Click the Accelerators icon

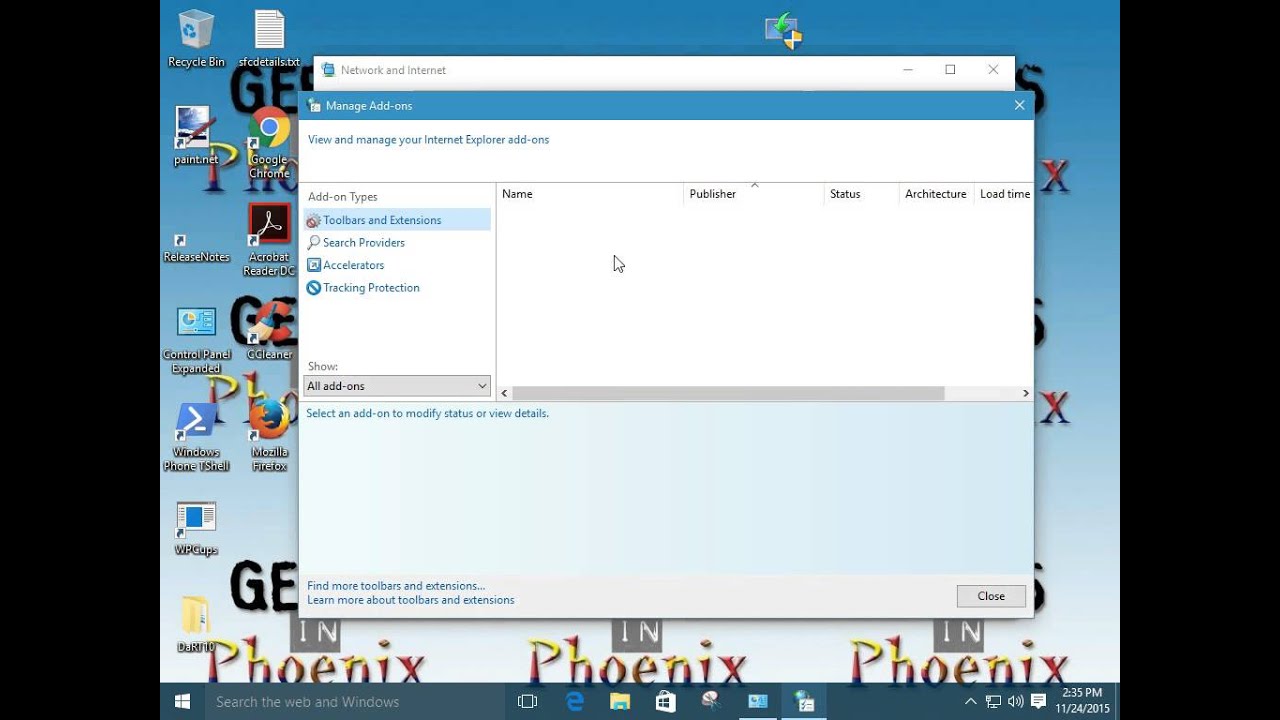pos(313,265)
